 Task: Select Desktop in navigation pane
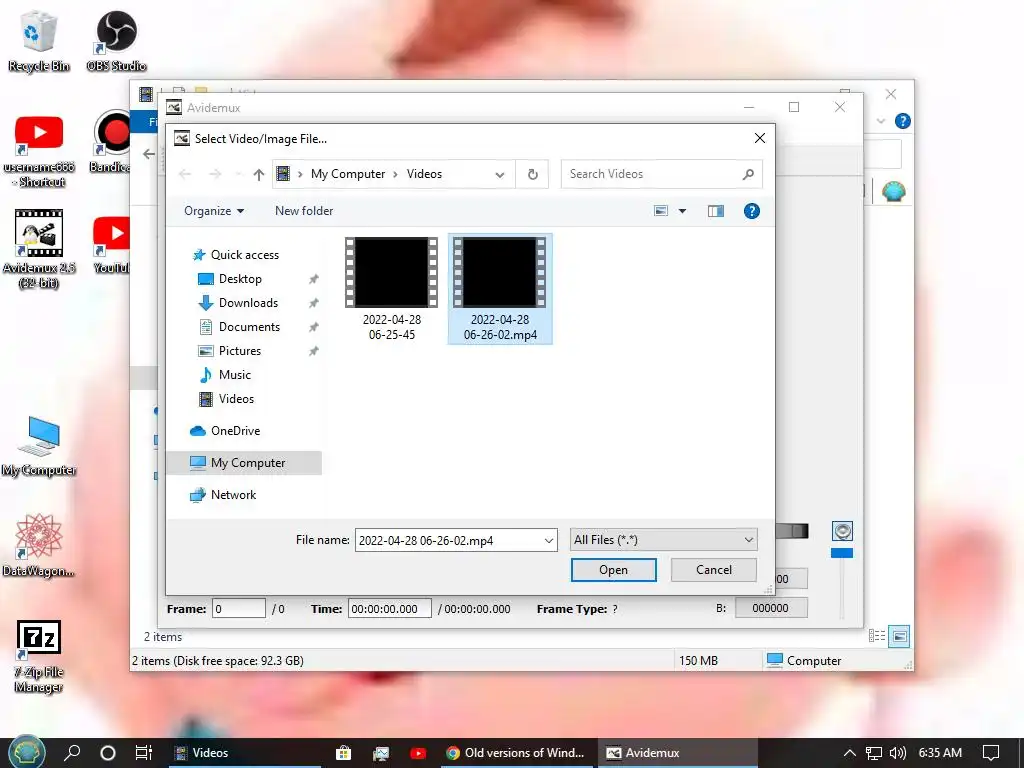(240, 279)
